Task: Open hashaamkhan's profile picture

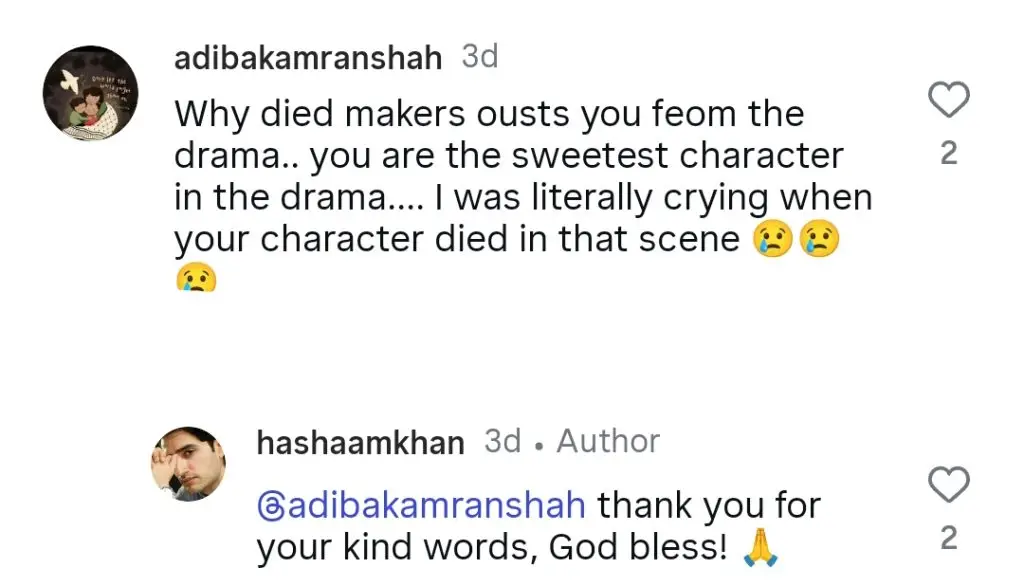Action: (189, 464)
